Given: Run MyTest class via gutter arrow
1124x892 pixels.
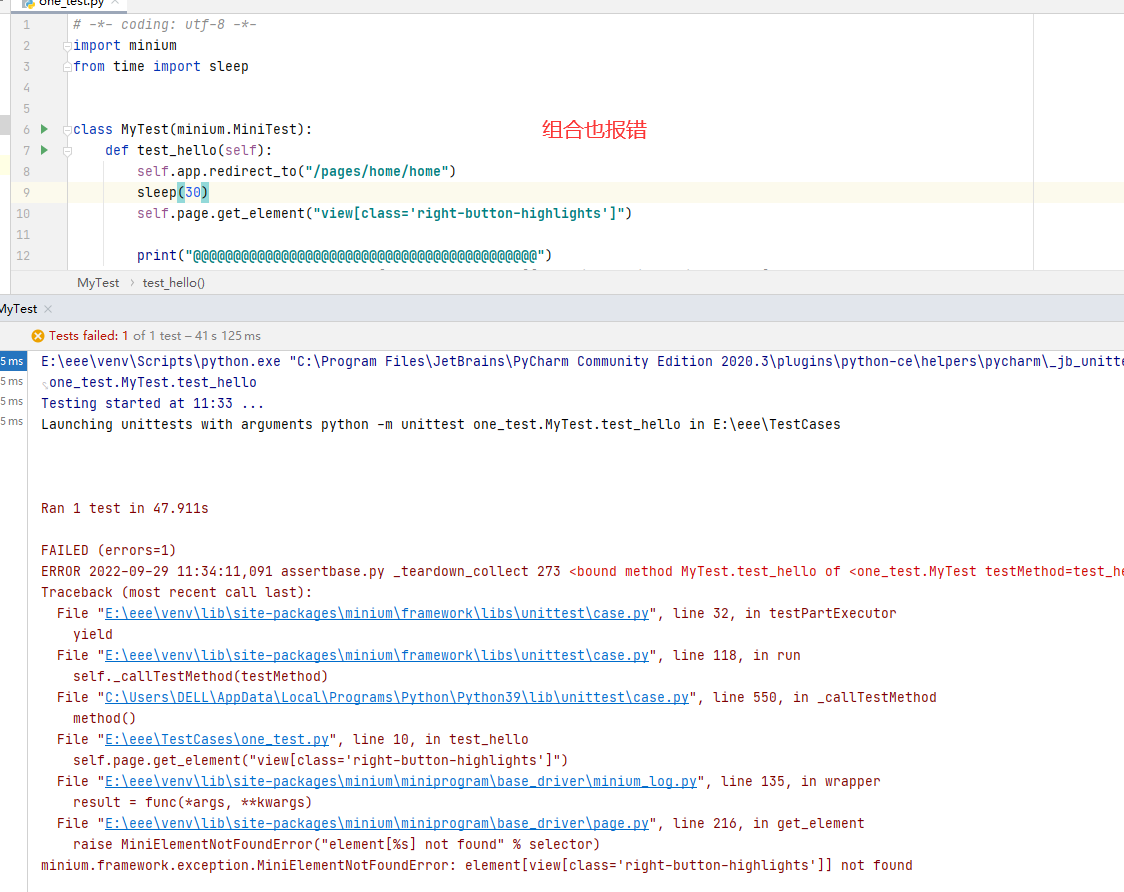Looking at the screenshot, I should 44,129.
